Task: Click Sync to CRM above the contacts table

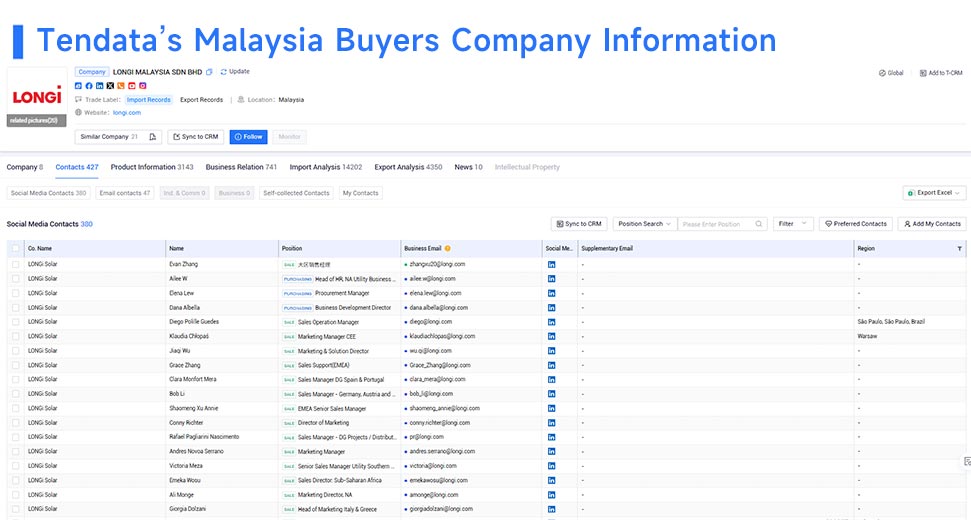Action: click(579, 224)
